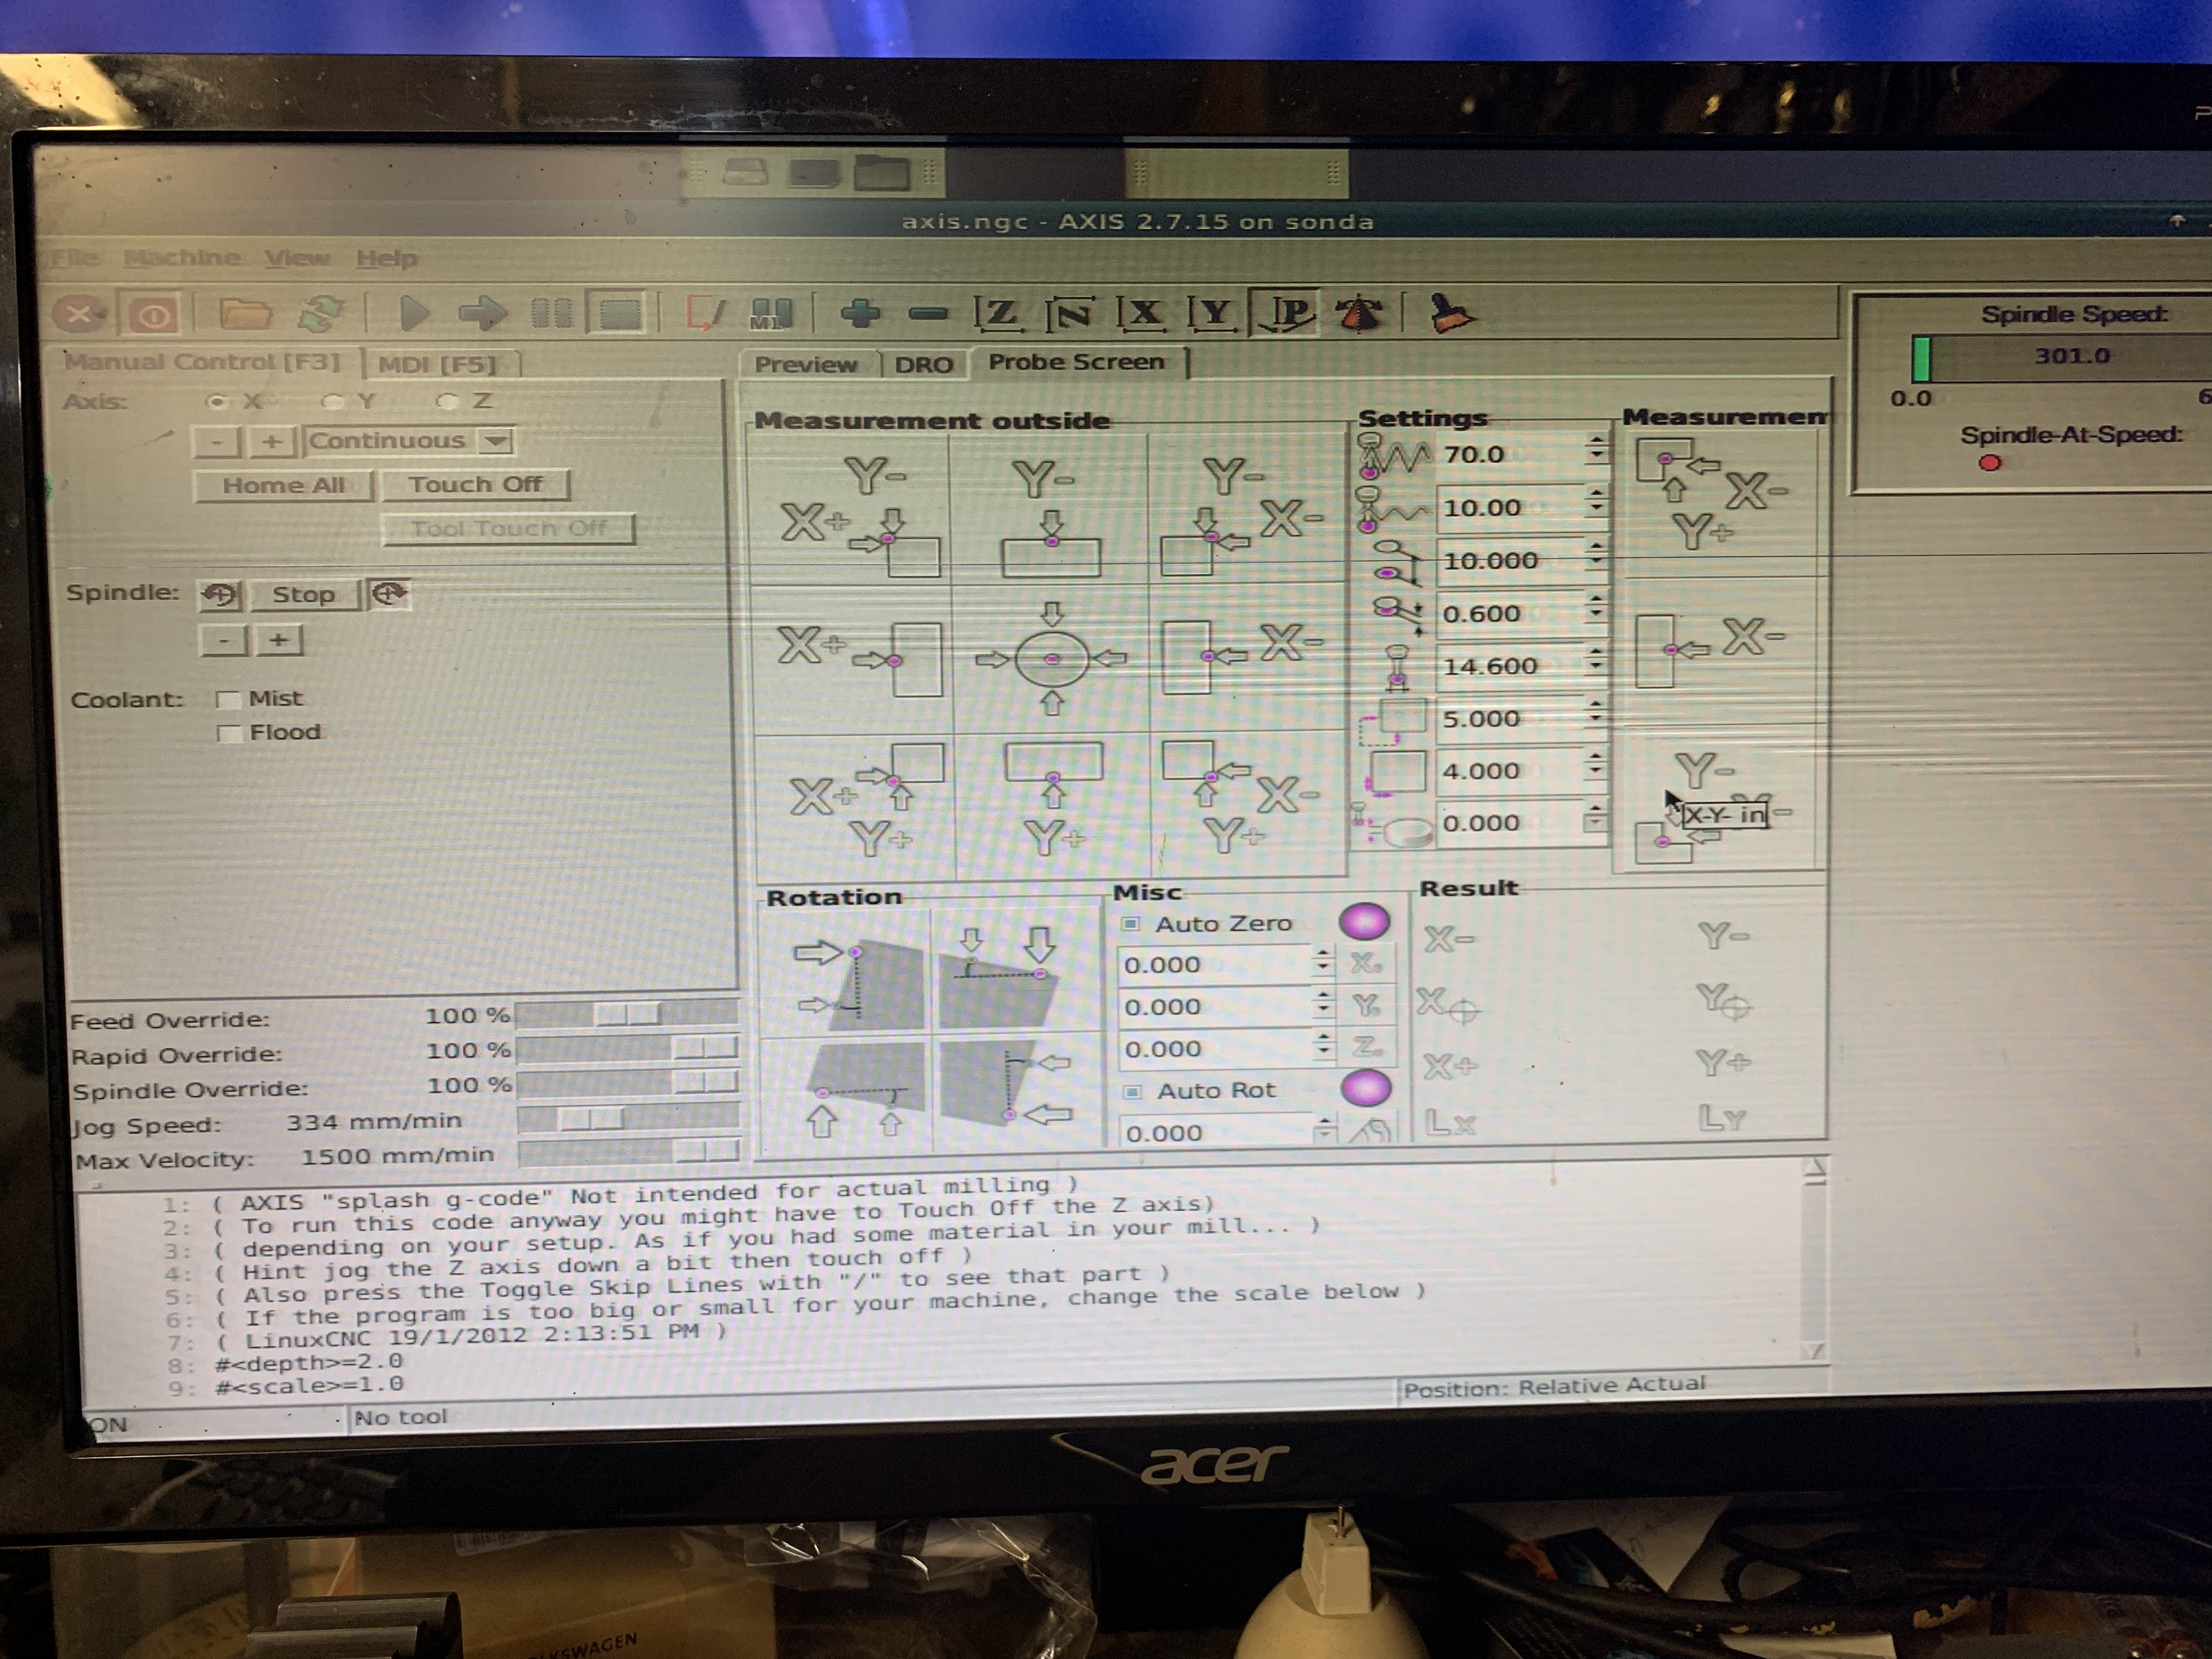Click the center circle outside probing icon

pyautogui.click(x=1051, y=659)
